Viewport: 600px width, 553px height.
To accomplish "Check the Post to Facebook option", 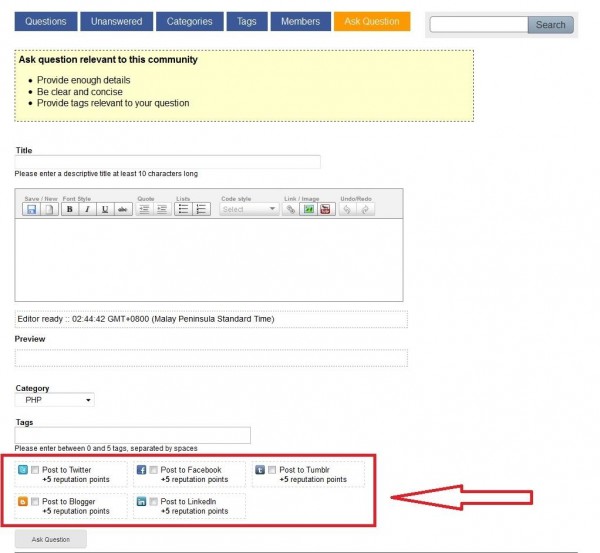I will tap(153, 470).
